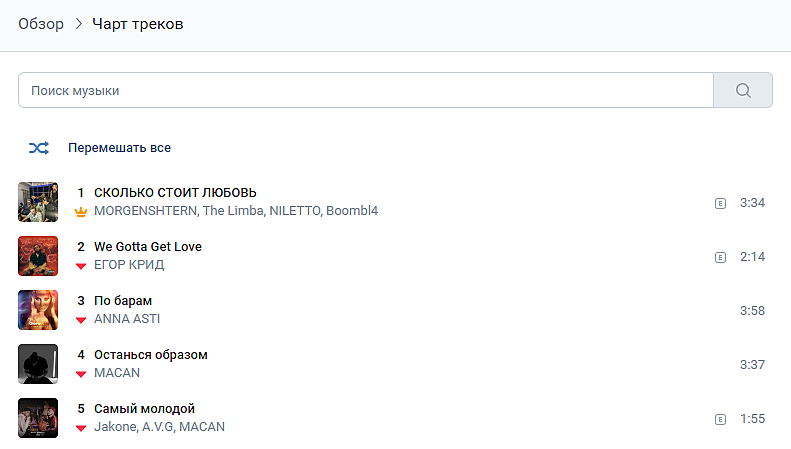Click red down arrow next to ЕГОР КРИД

[x=81, y=266]
